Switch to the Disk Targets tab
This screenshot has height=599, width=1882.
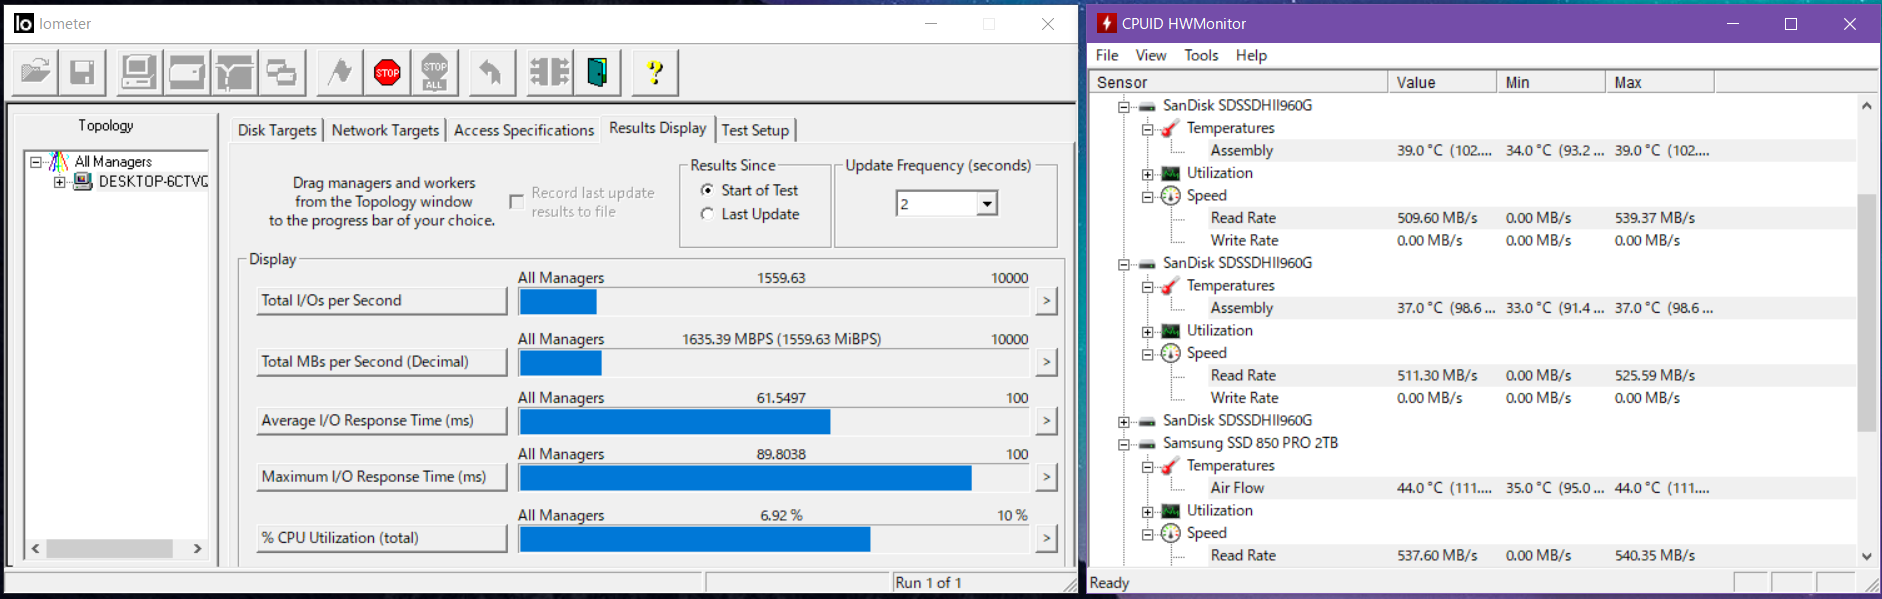pyautogui.click(x=277, y=130)
